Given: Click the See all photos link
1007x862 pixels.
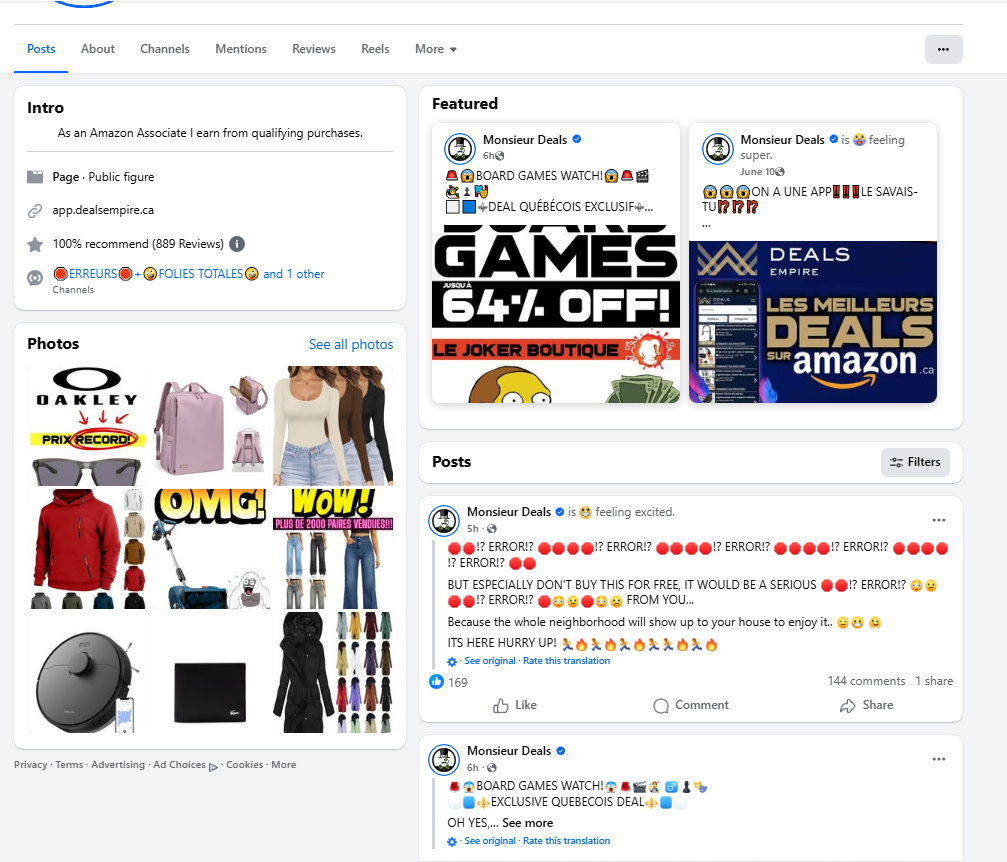Looking at the screenshot, I should [350, 345].
